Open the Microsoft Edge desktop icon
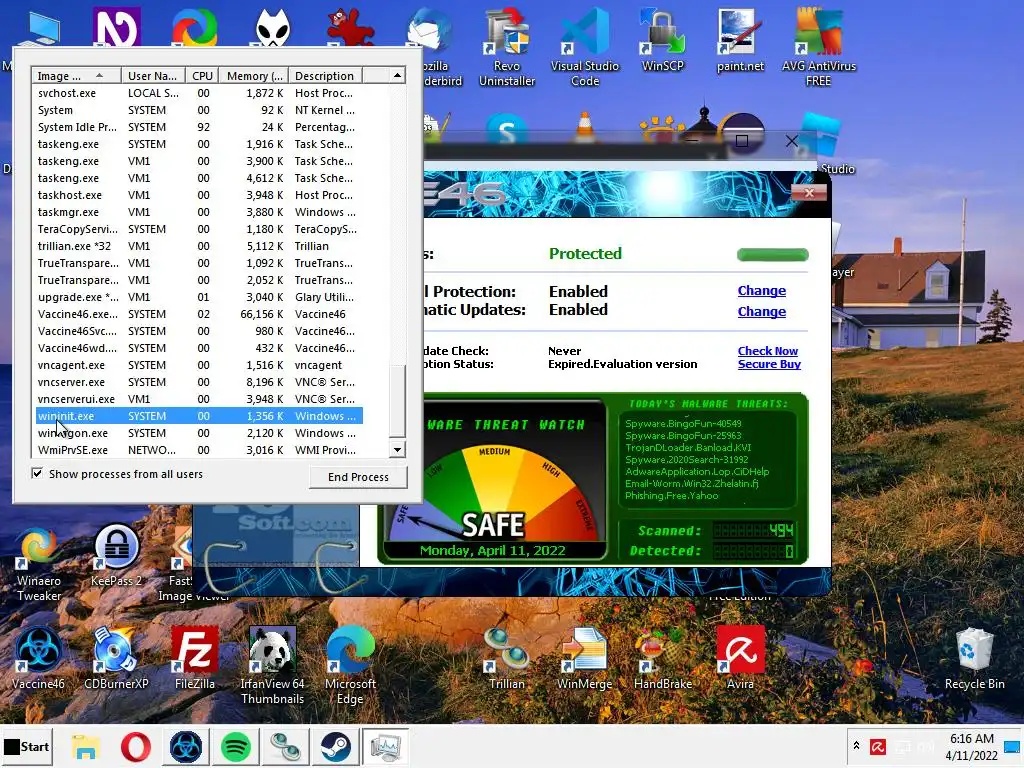This screenshot has height=768, width=1024. (x=350, y=666)
